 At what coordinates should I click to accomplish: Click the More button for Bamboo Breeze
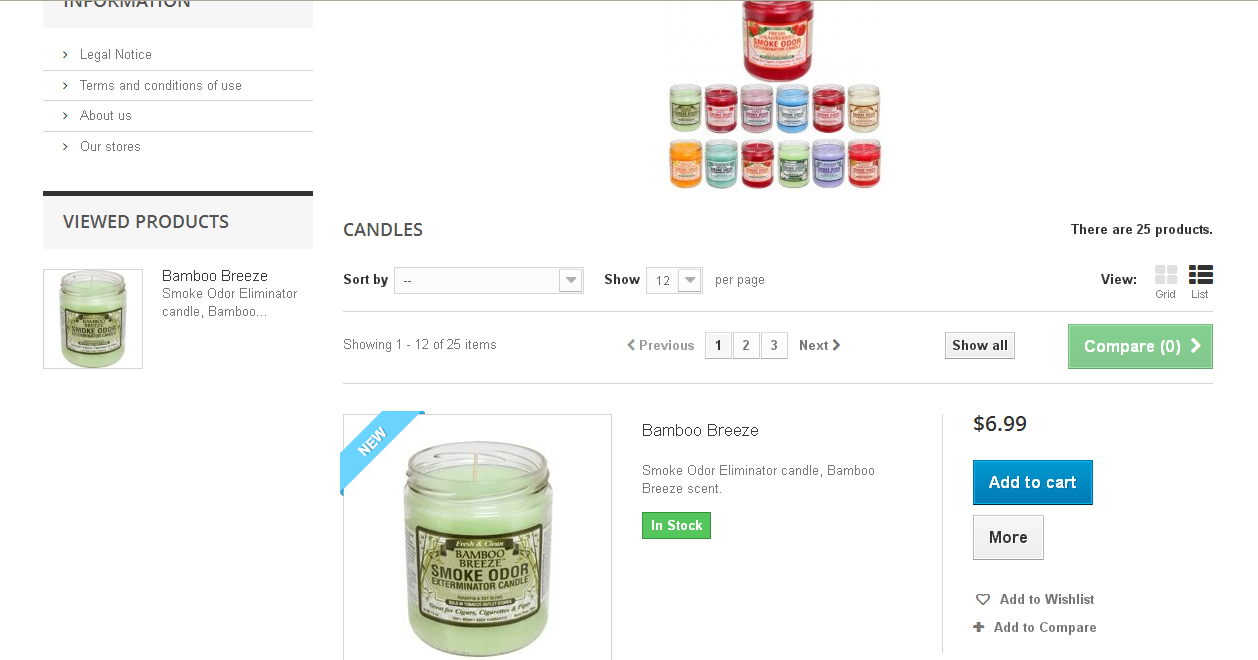tap(1008, 537)
